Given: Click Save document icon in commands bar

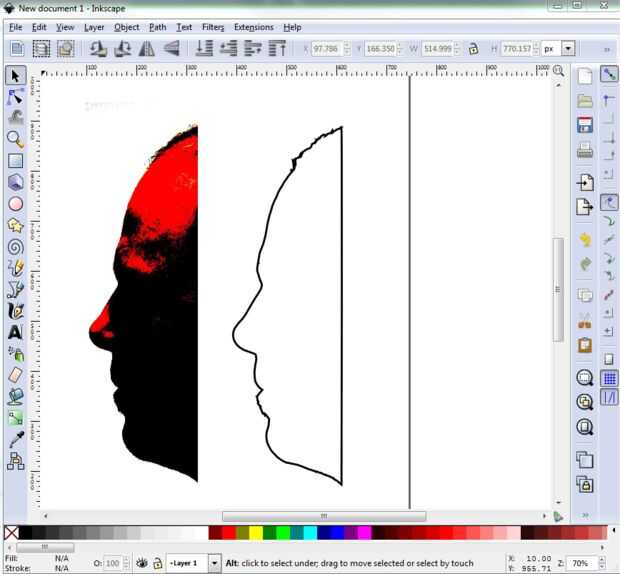Looking at the screenshot, I should coord(585,125).
